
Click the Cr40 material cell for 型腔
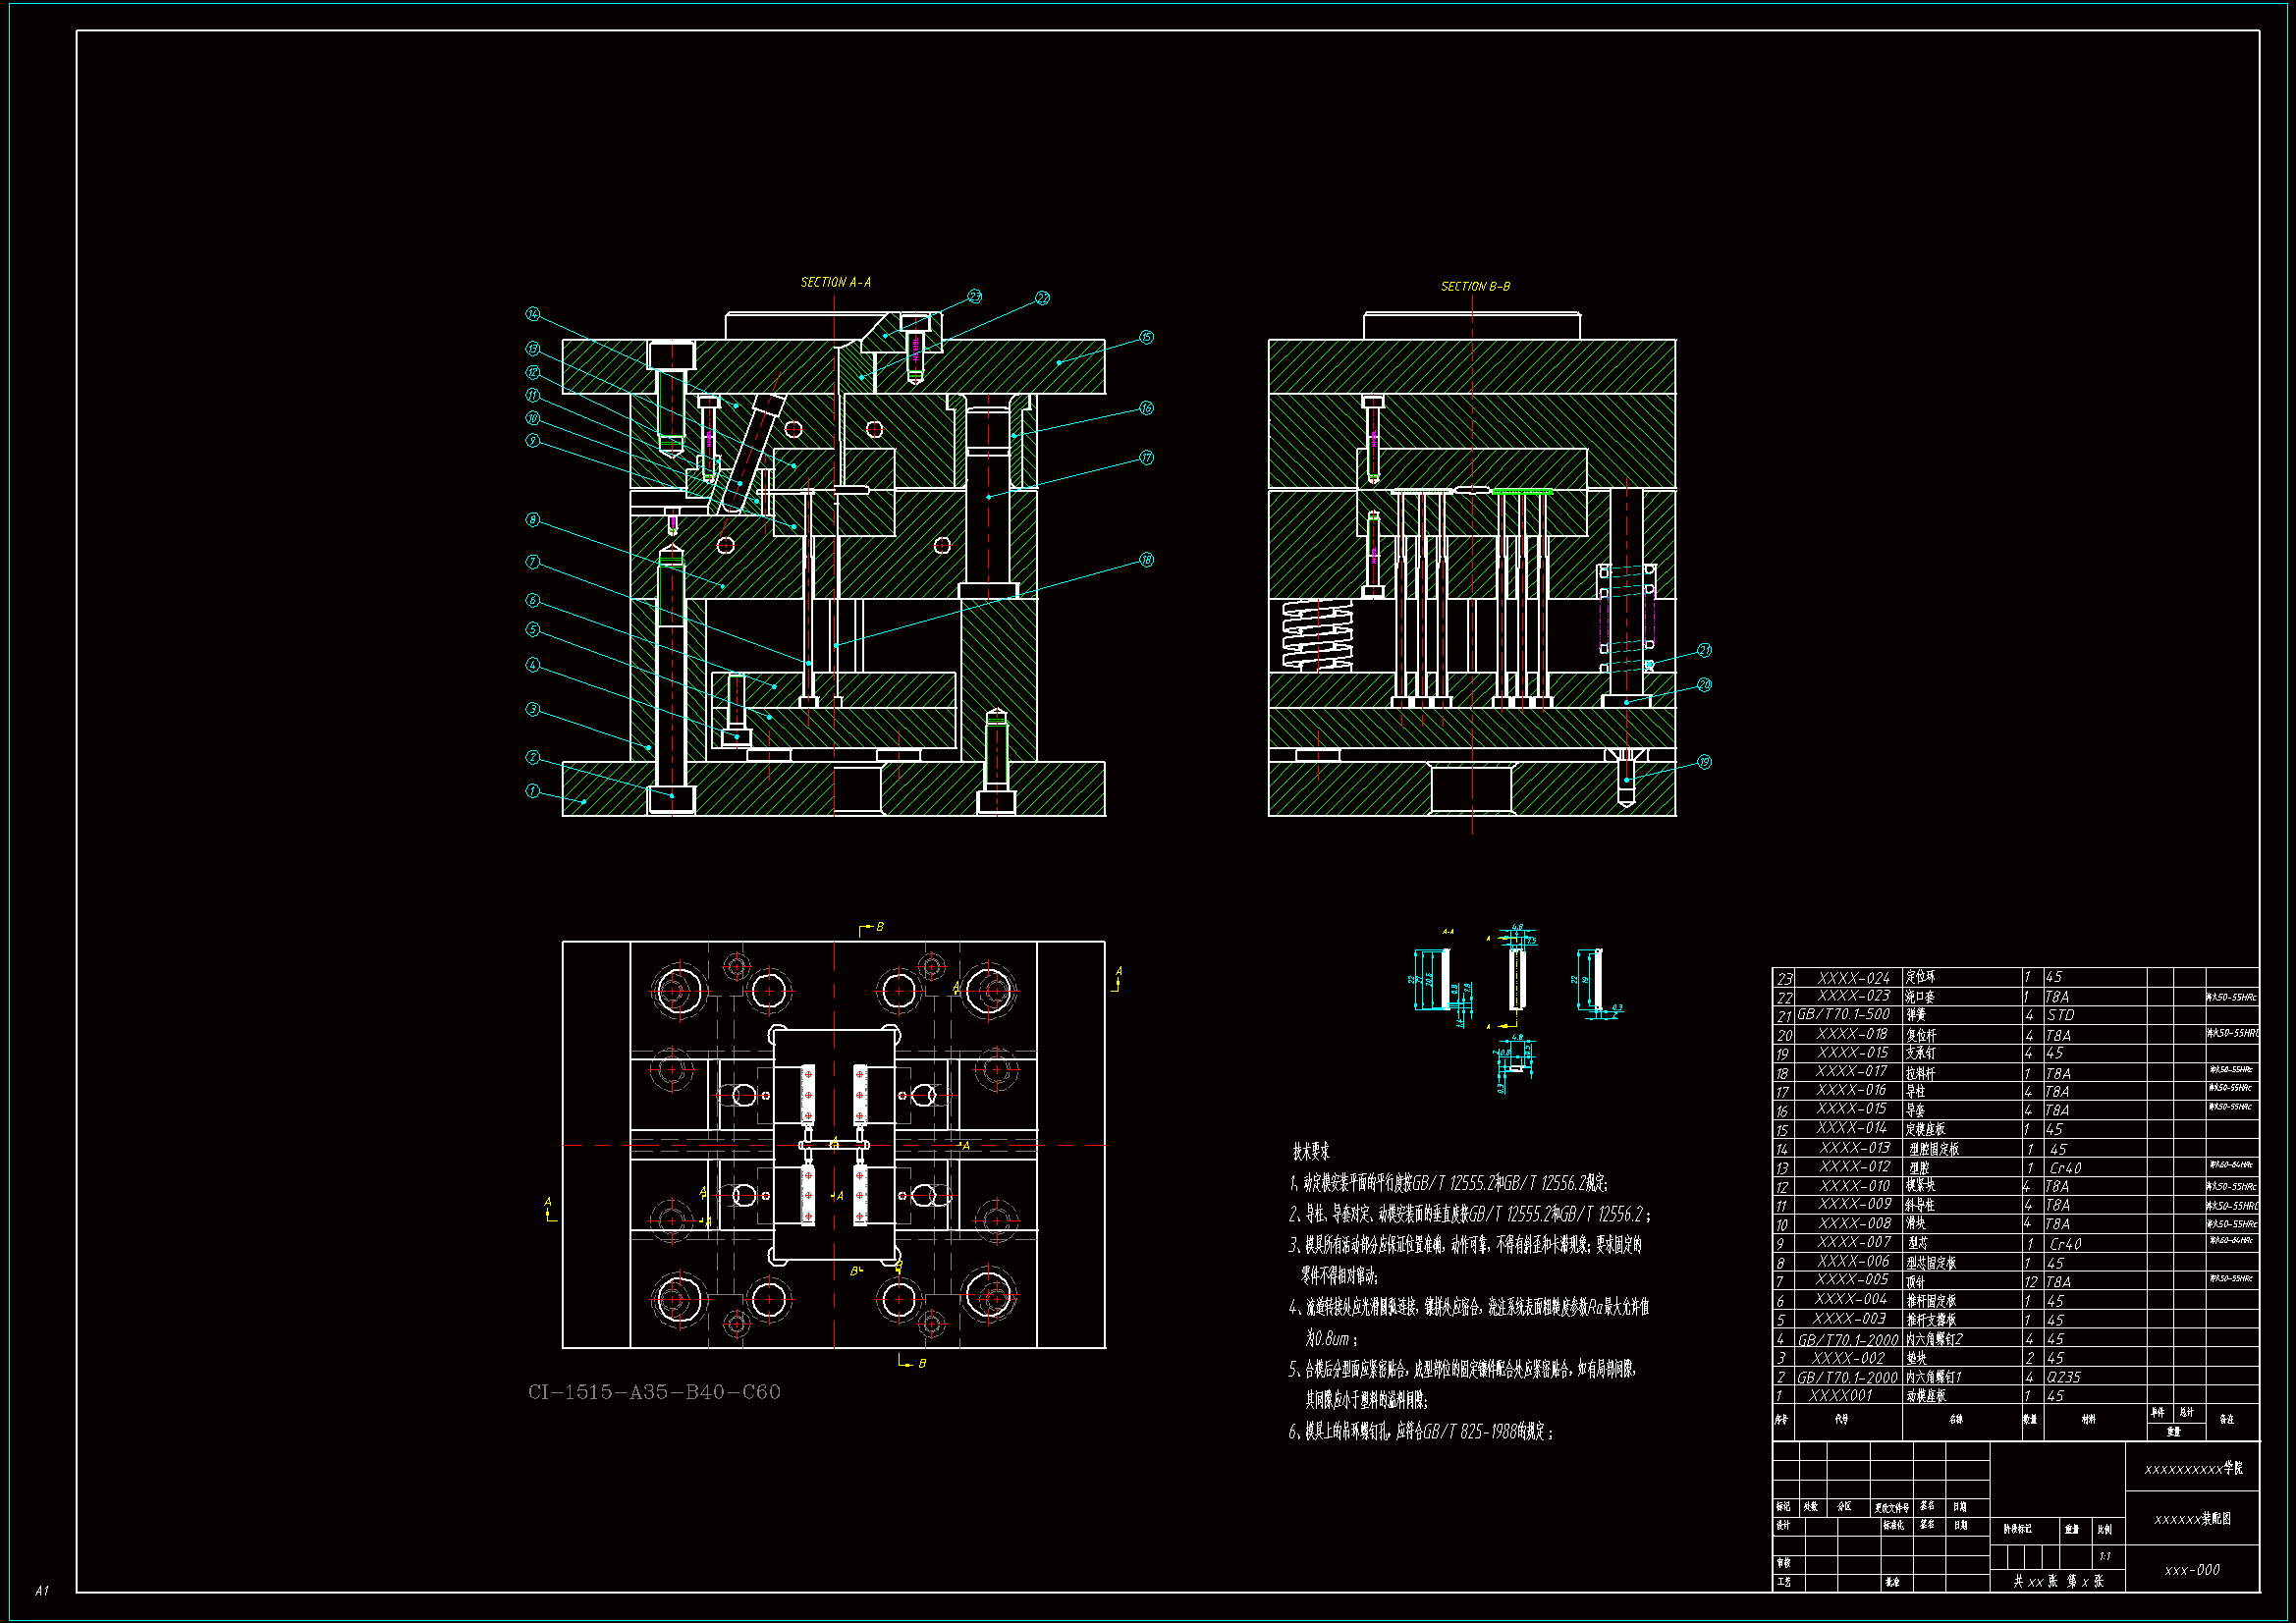[2065, 1168]
